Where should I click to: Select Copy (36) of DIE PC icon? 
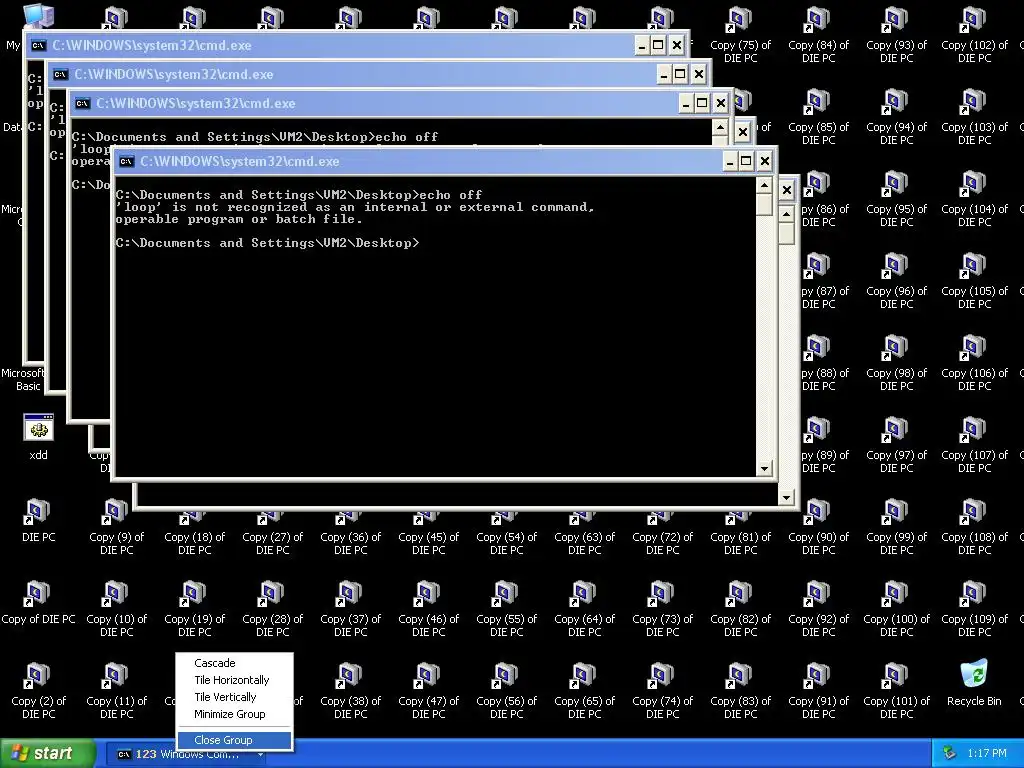point(350,534)
